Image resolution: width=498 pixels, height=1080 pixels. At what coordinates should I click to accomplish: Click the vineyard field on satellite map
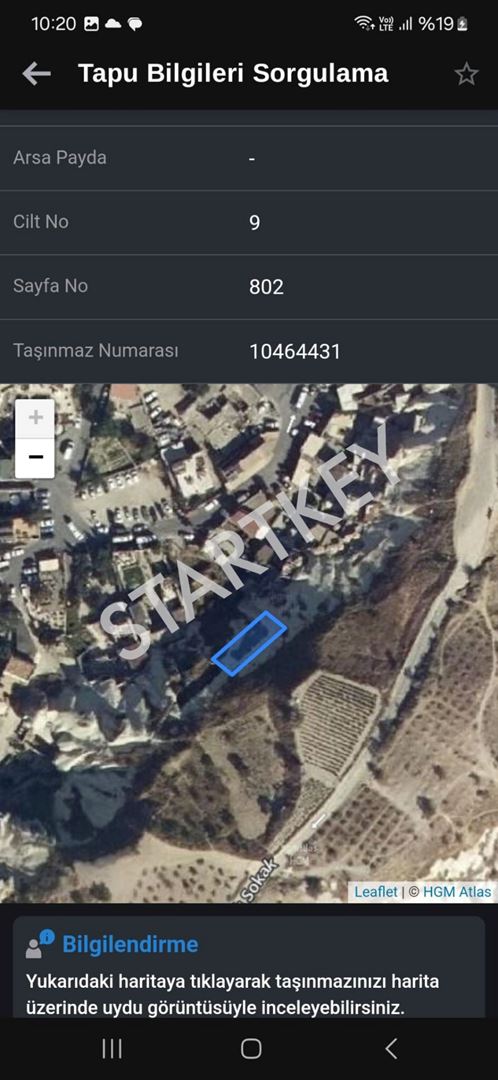pos(336,722)
